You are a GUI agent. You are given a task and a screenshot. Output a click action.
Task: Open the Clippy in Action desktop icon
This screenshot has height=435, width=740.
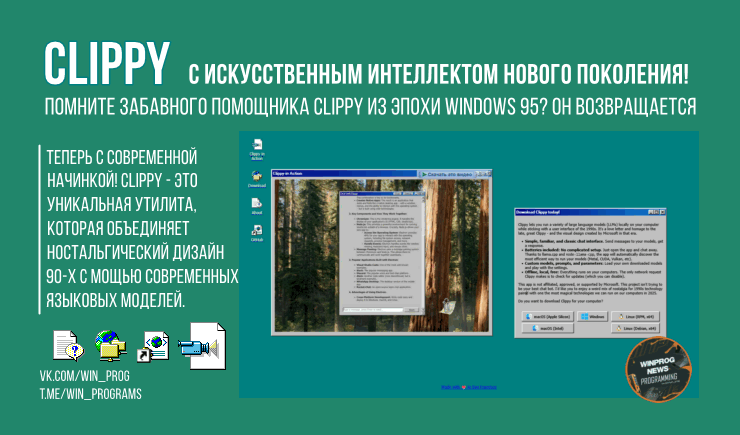(x=257, y=149)
